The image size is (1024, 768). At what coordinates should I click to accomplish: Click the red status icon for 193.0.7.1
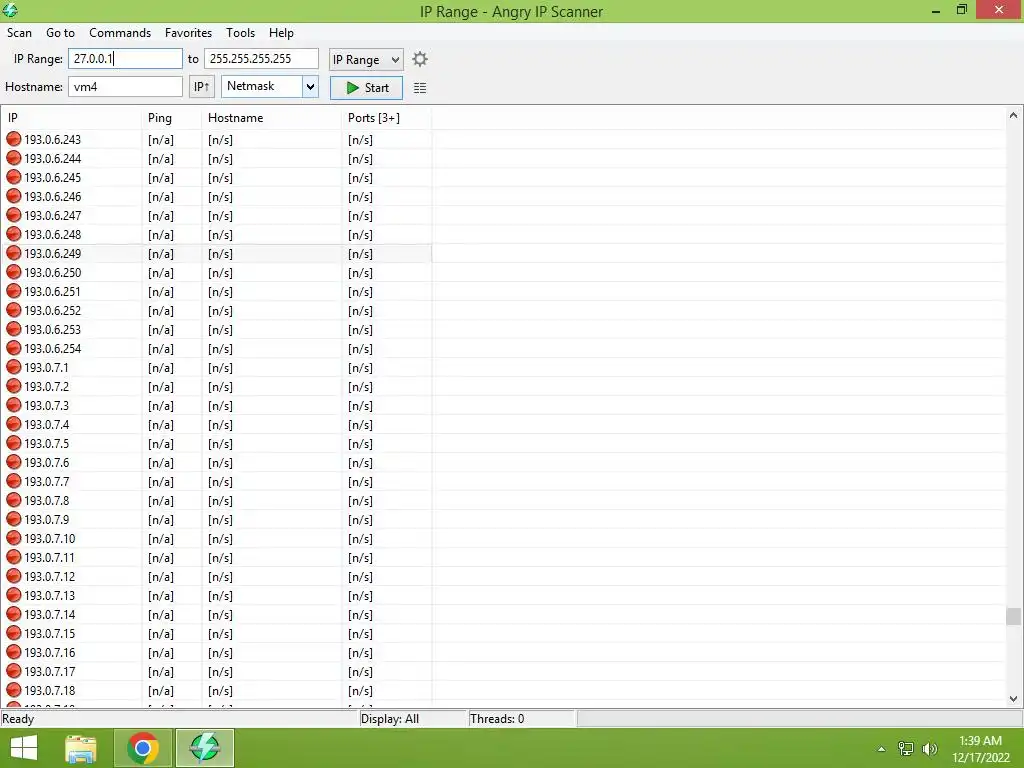14,367
